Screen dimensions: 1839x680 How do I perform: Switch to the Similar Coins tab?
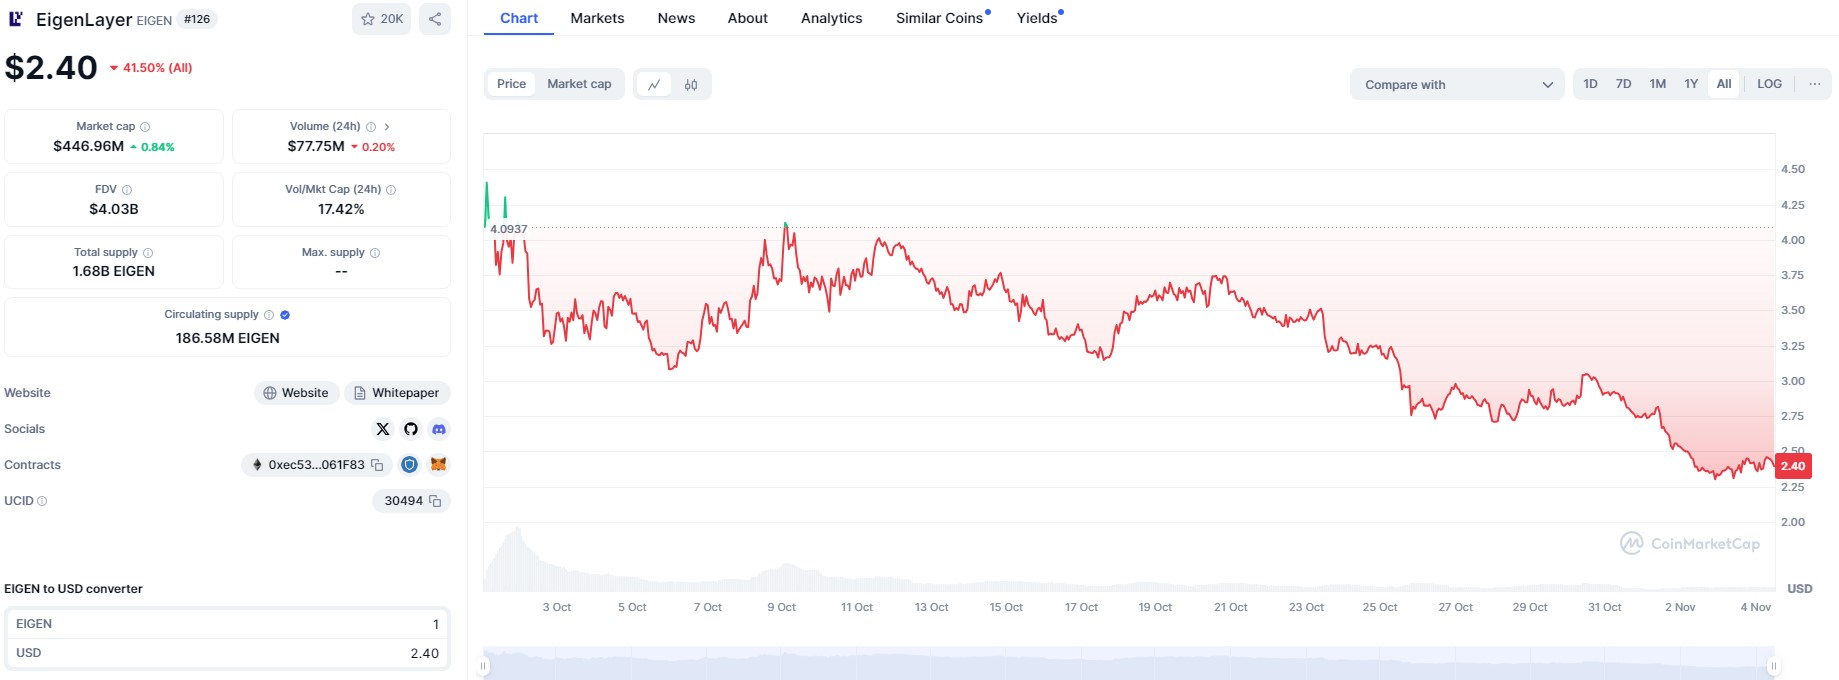(x=942, y=18)
